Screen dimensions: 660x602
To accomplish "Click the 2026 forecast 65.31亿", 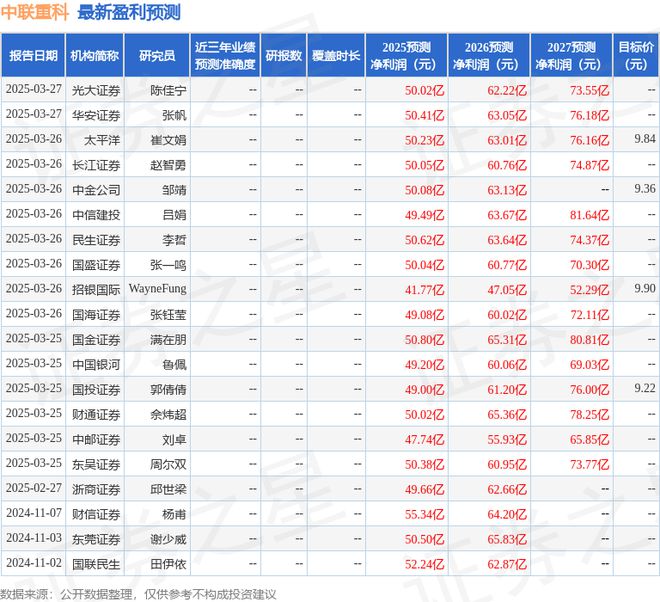I will [507, 340].
